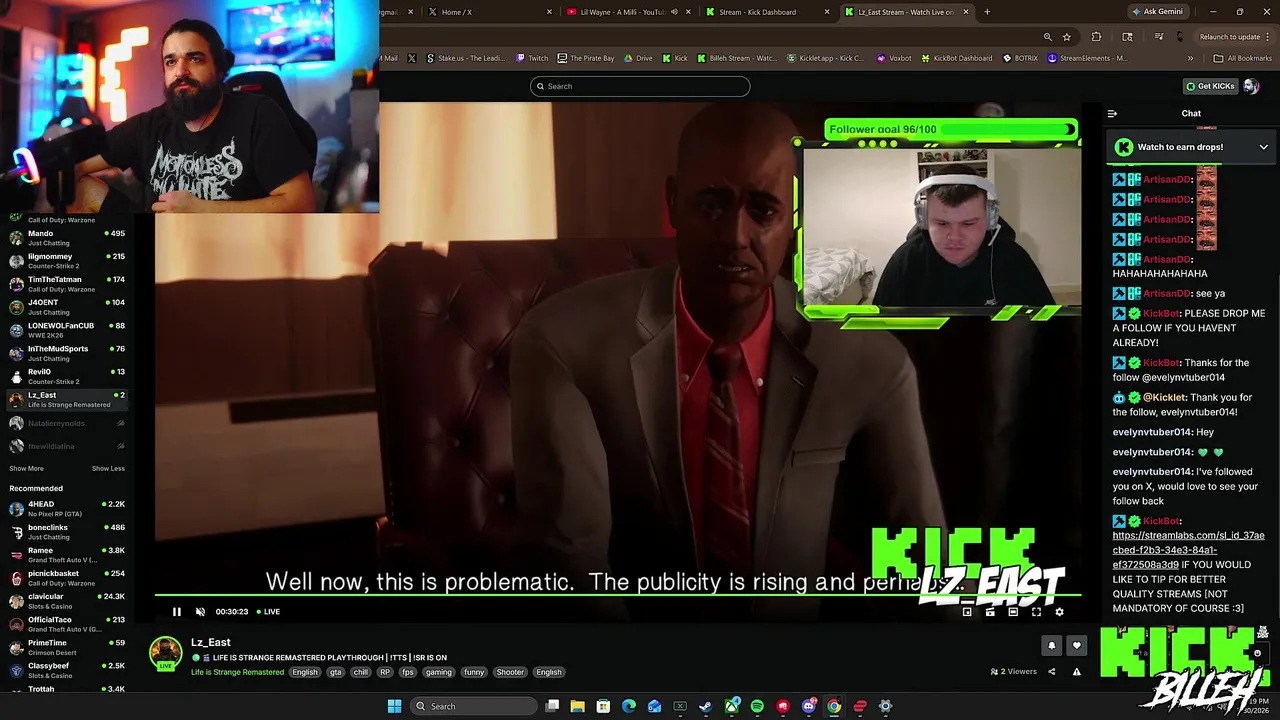
Task: Click Relaunch to update button
Action: [x=1234, y=37]
